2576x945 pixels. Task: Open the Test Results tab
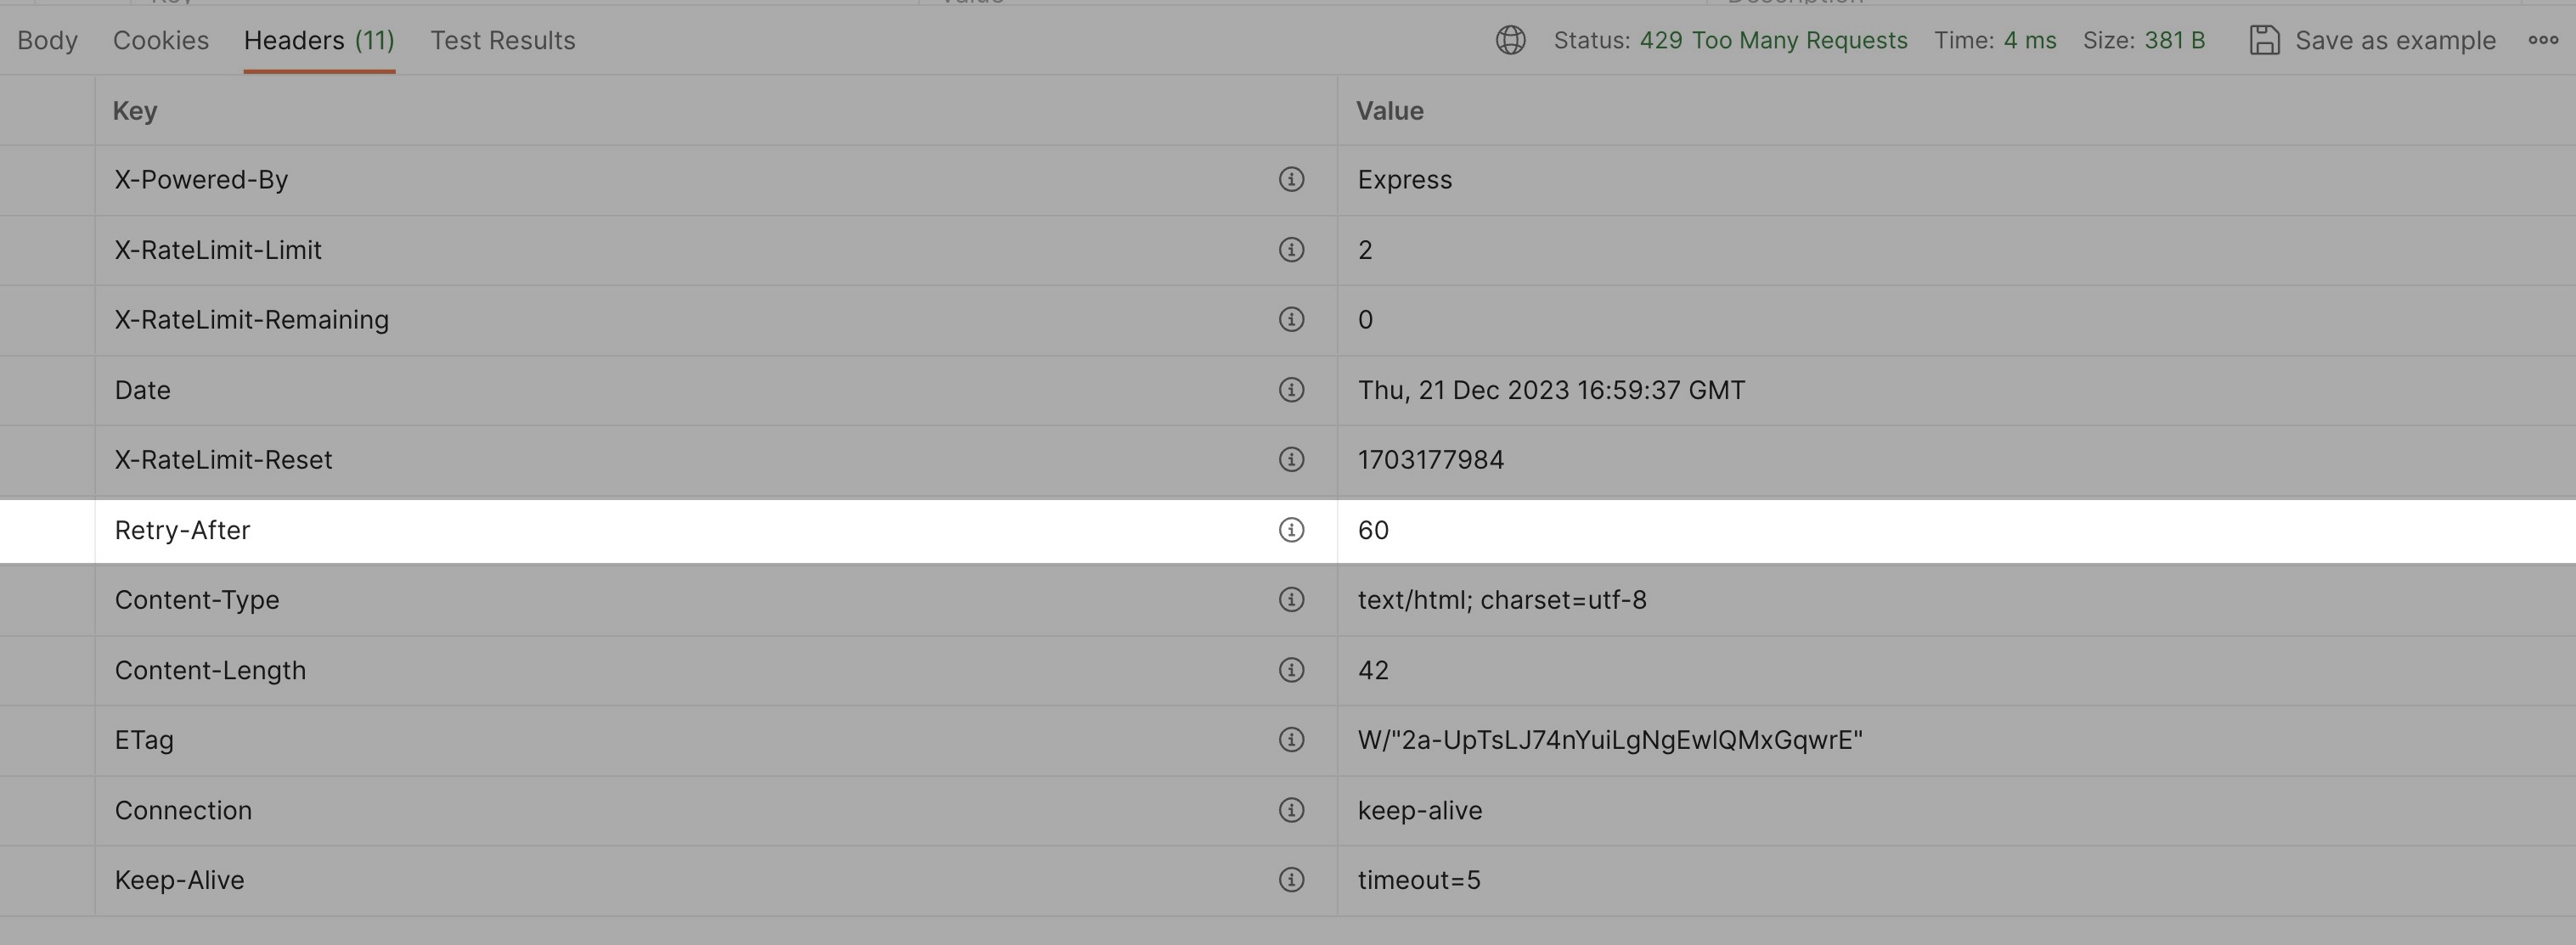tap(503, 41)
